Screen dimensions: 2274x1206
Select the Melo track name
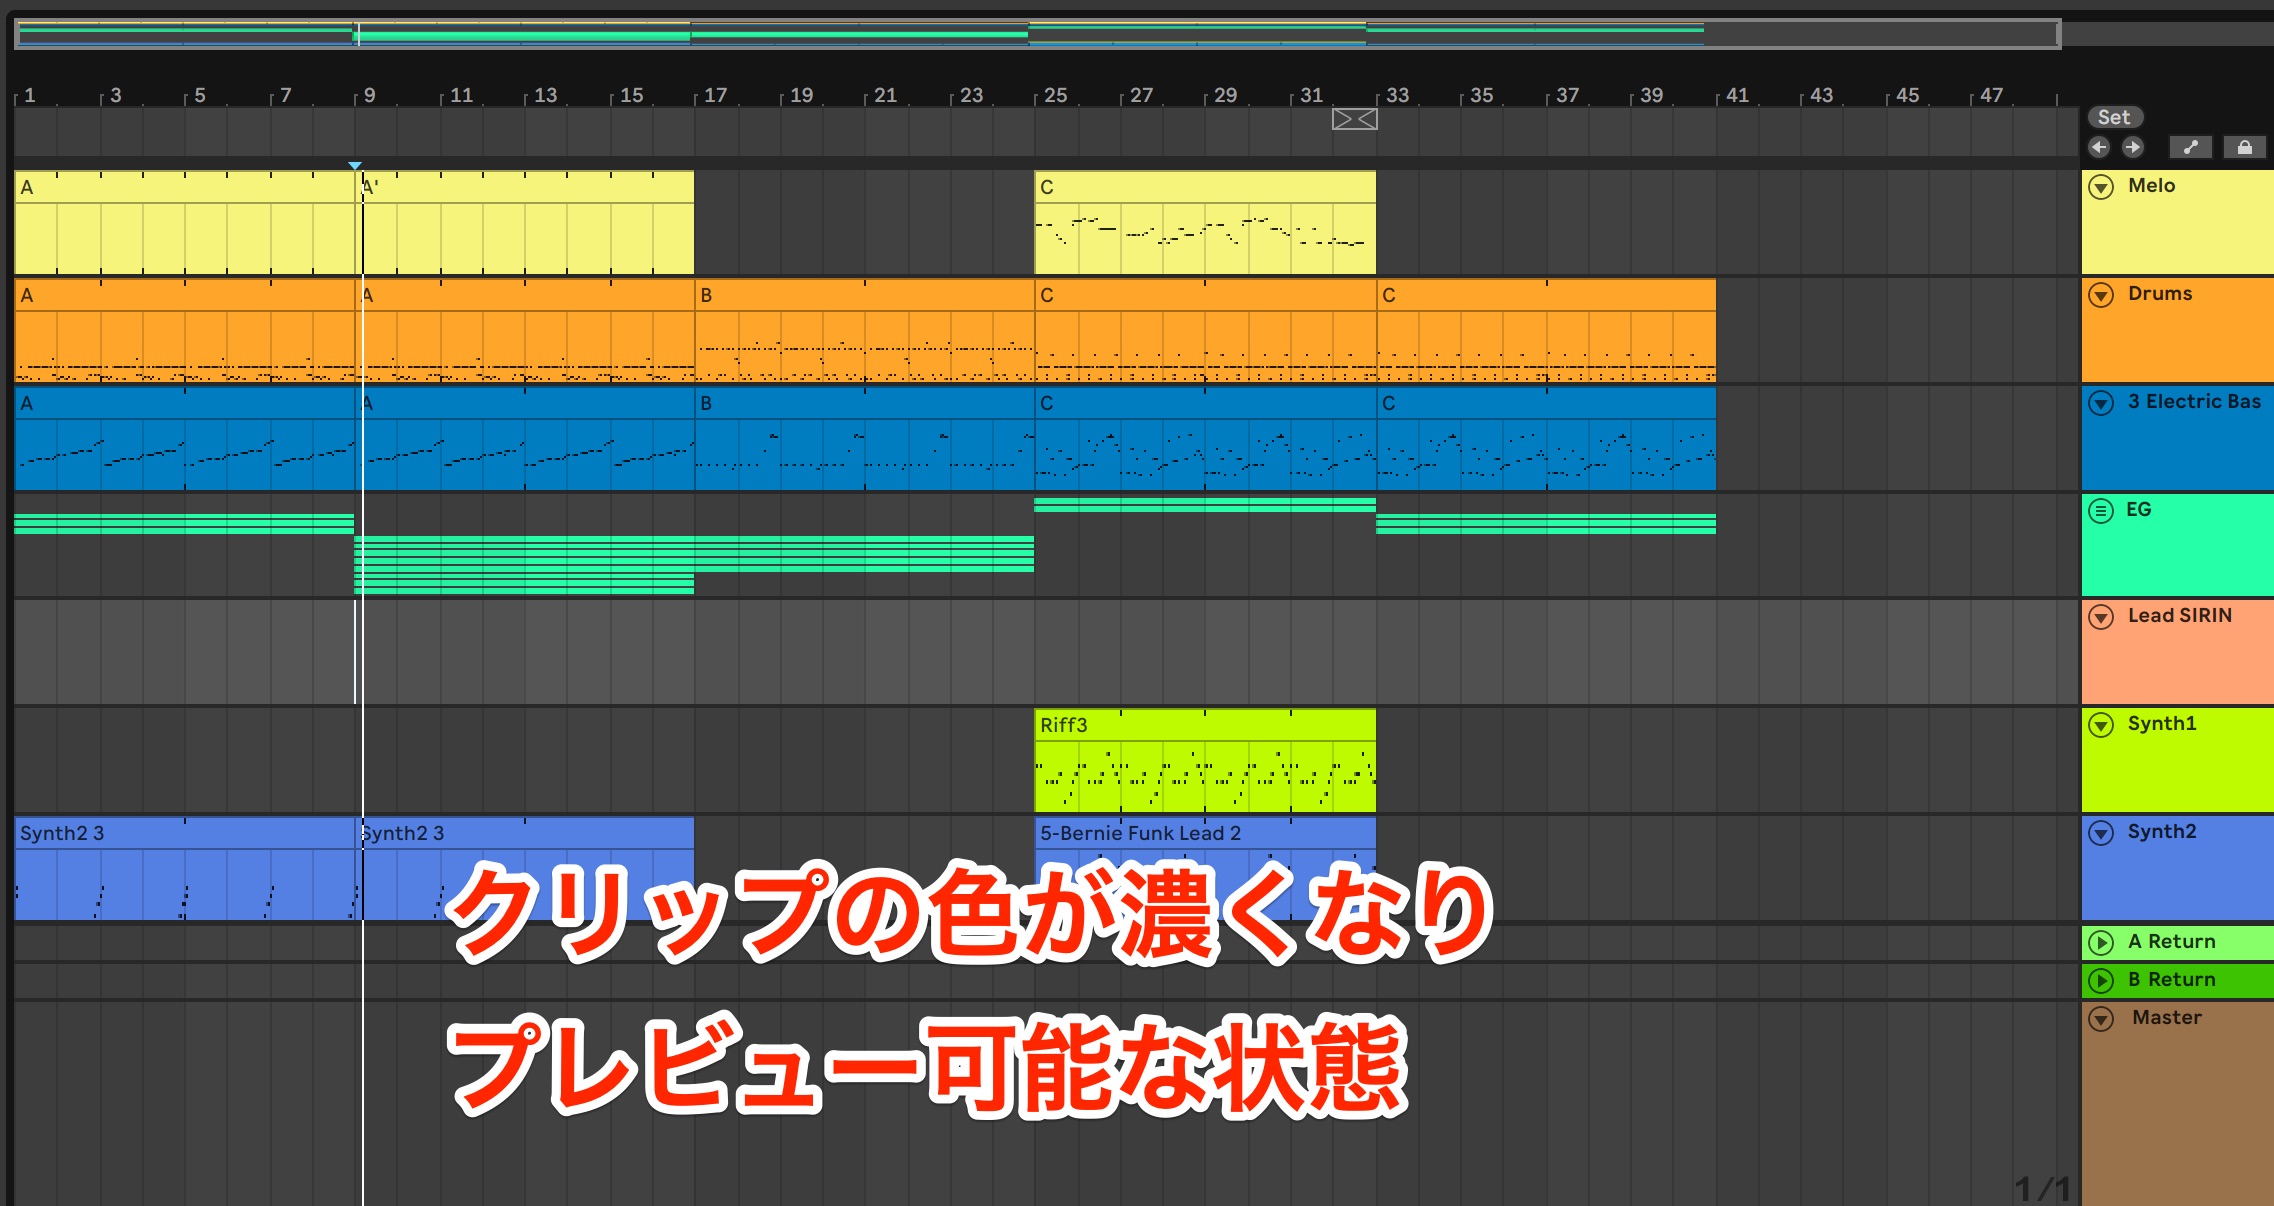pos(2152,186)
